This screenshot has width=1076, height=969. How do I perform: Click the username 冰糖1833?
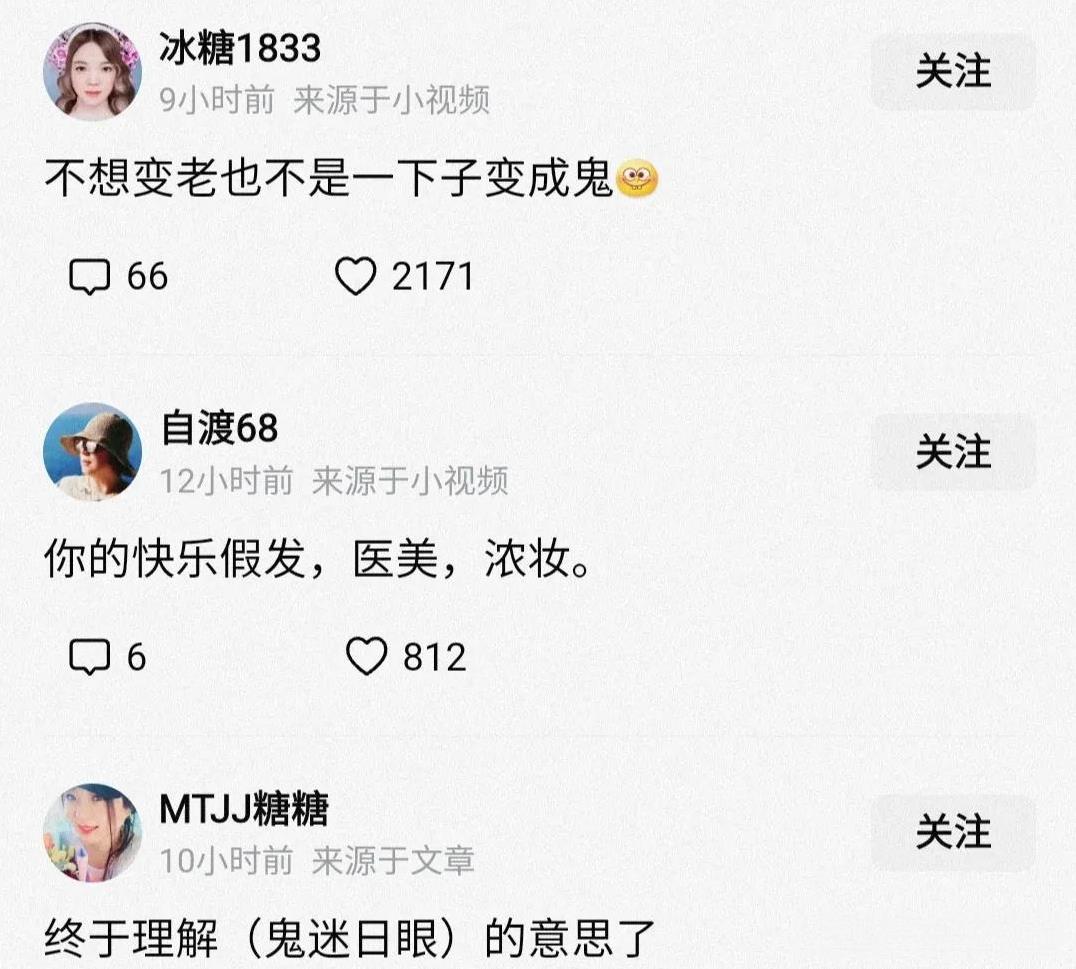240,48
